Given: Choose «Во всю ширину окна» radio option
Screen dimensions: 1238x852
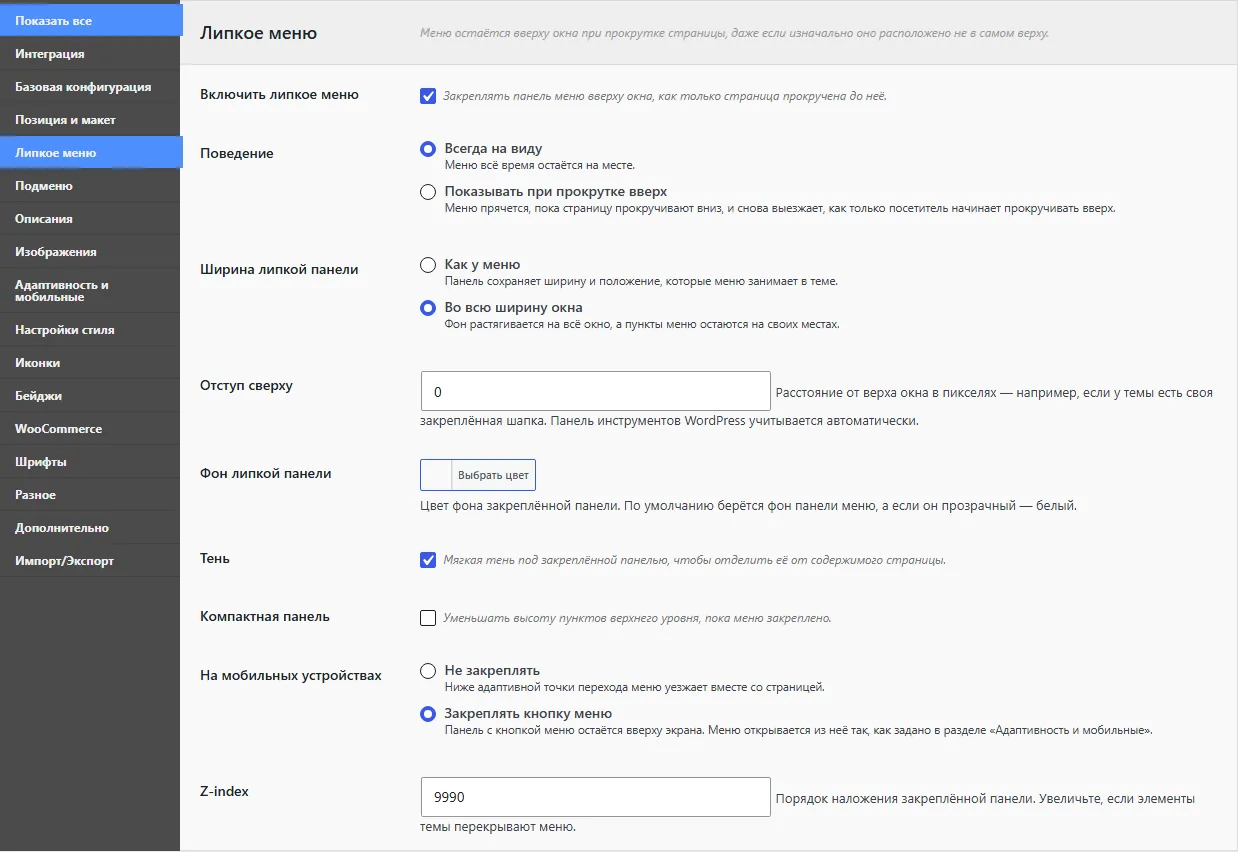Looking at the screenshot, I should (x=428, y=308).
